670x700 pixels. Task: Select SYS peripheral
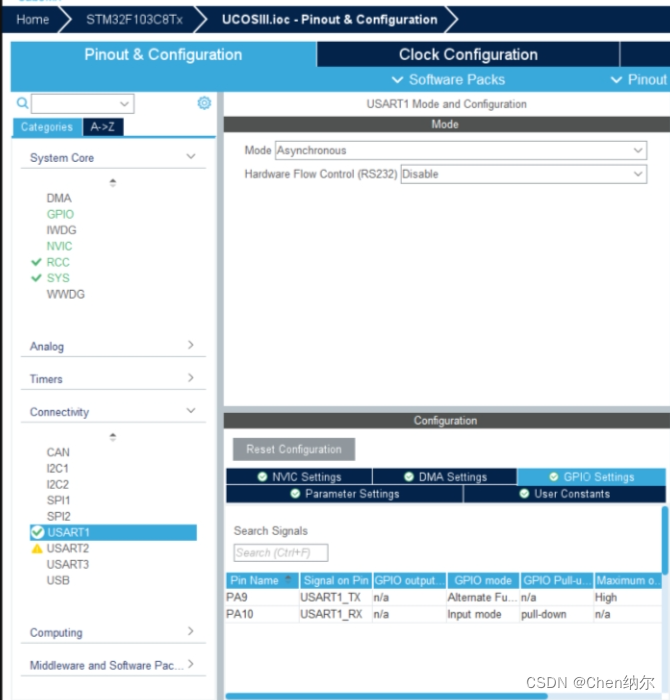[58, 278]
